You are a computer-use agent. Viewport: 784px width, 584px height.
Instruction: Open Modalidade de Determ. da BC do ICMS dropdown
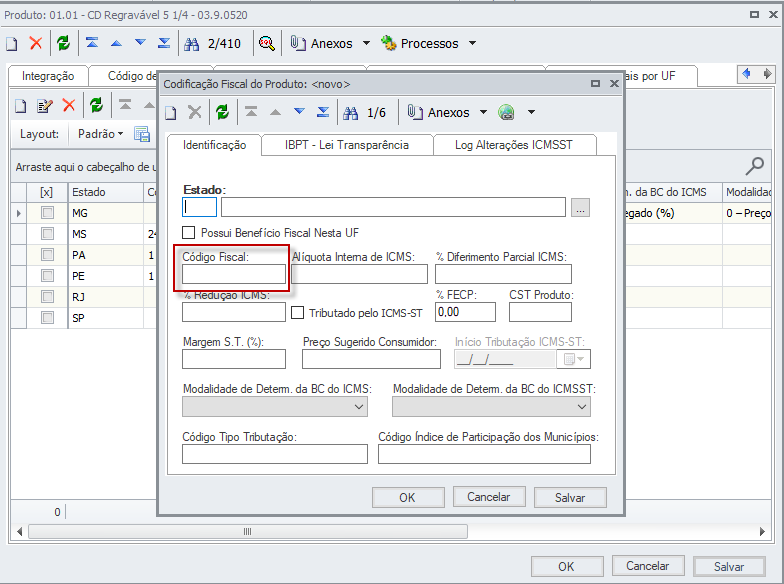pos(275,406)
